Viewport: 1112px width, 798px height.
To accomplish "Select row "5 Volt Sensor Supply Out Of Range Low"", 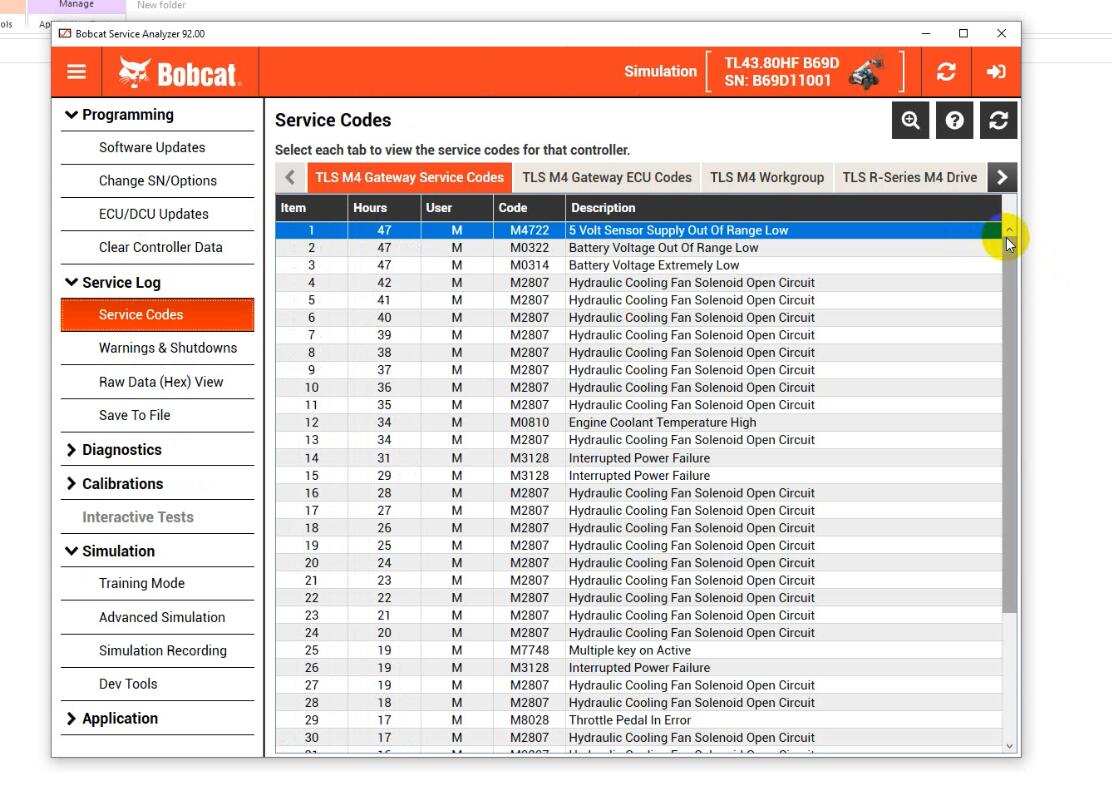I will tap(638, 231).
